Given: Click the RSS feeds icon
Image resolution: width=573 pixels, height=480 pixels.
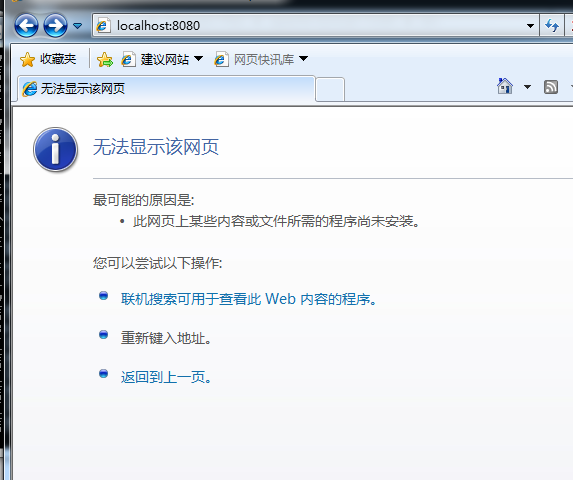Looking at the screenshot, I should 551,87.
